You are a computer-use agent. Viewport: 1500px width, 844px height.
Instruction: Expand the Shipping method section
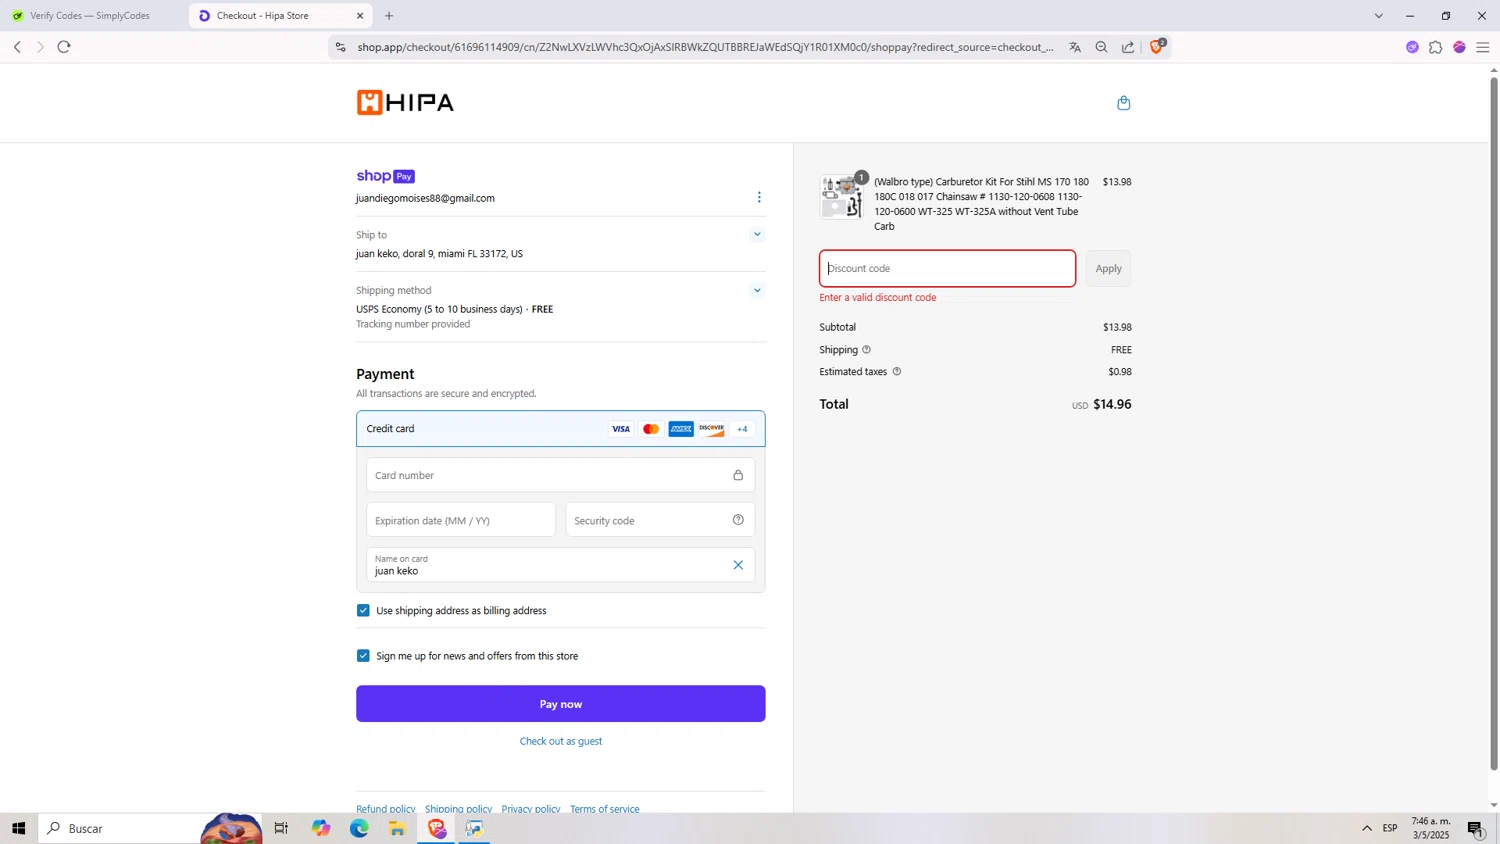pyautogui.click(x=757, y=291)
